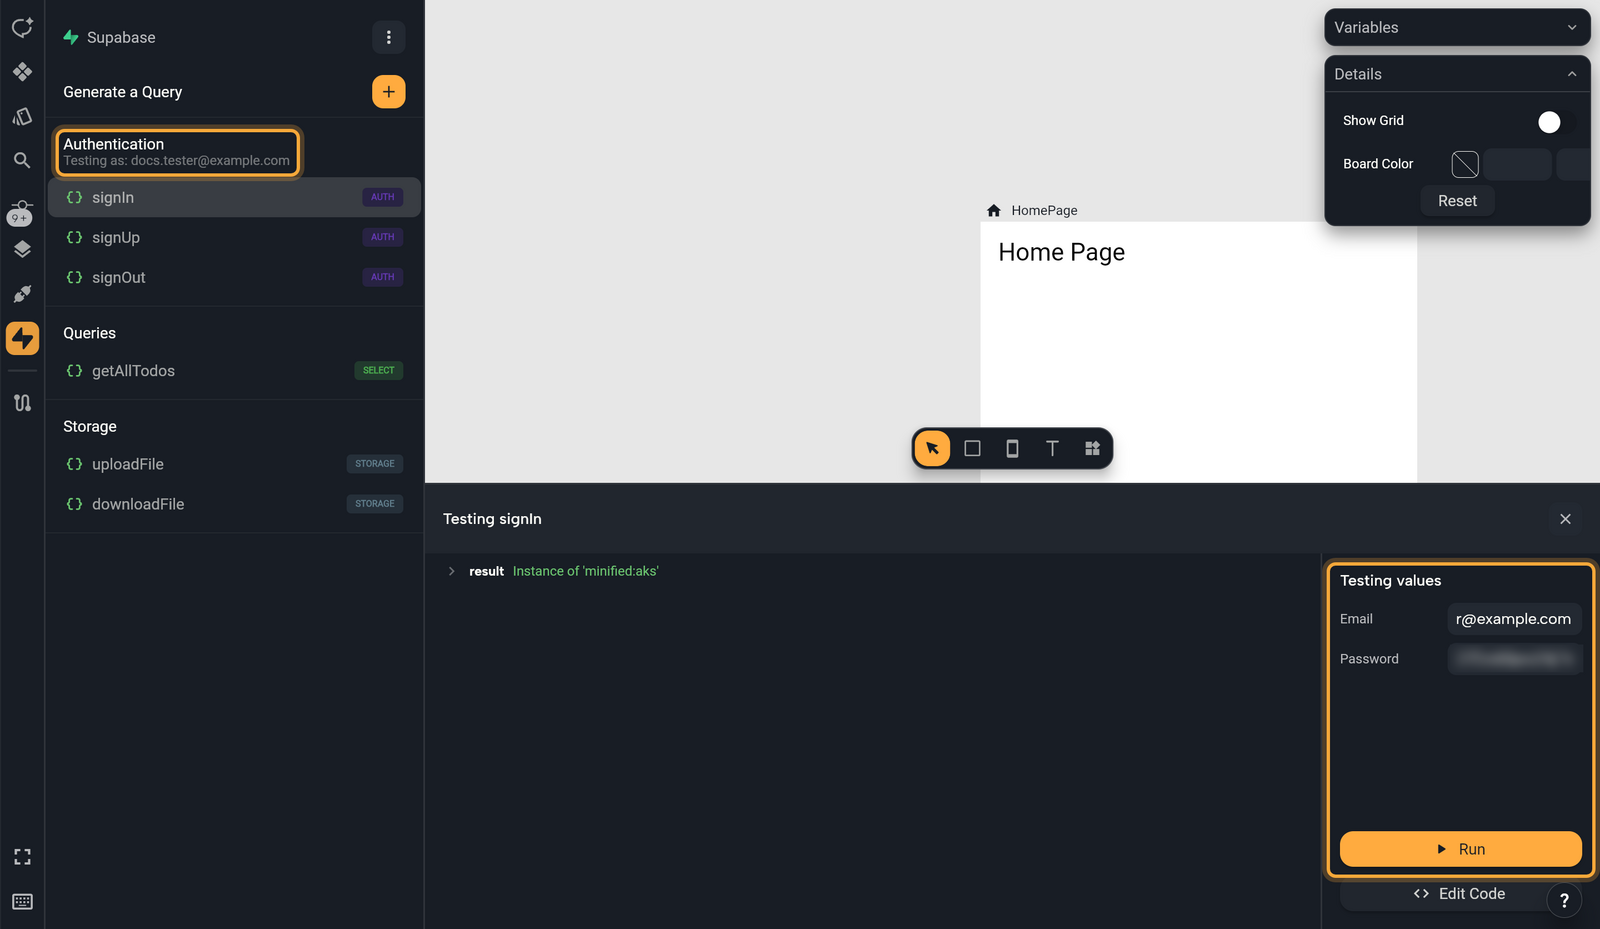Click the Board Color swatch

coord(1465,164)
